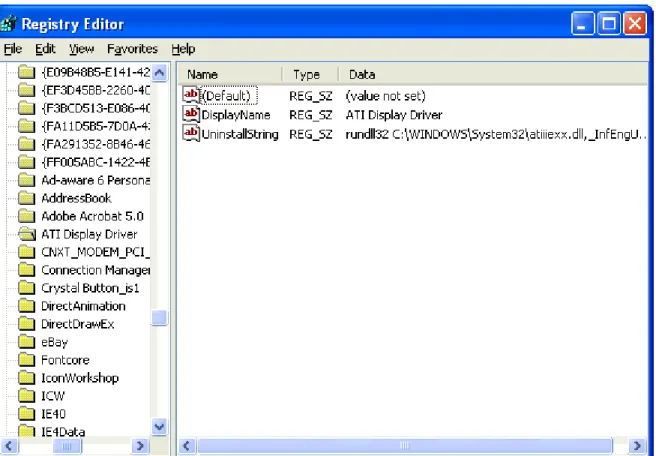Open the Edit menu
The image size is (656, 456).
point(45,49)
